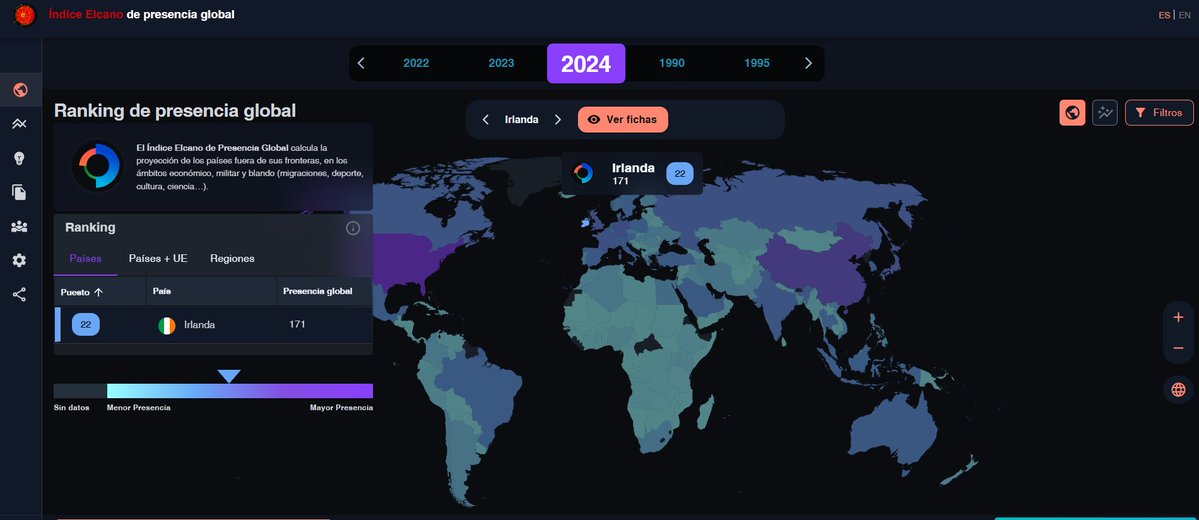Select year 2023
The height and width of the screenshot is (520, 1199).
click(501, 63)
